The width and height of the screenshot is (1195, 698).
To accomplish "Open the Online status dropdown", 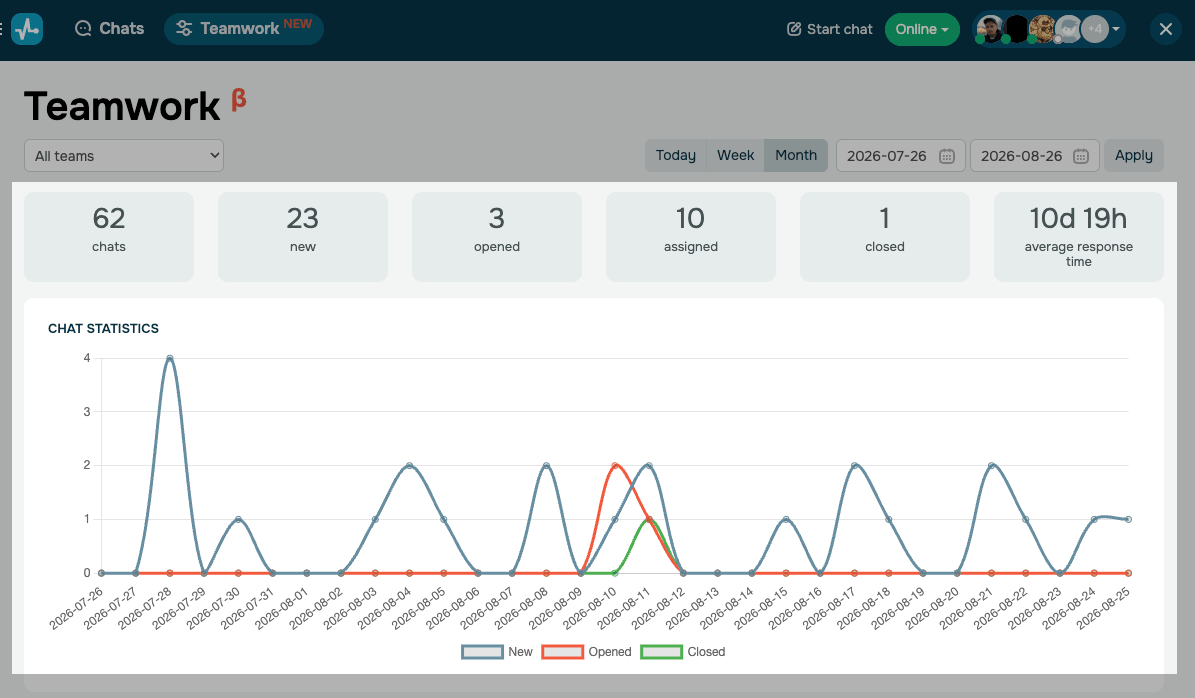I will point(922,29).
